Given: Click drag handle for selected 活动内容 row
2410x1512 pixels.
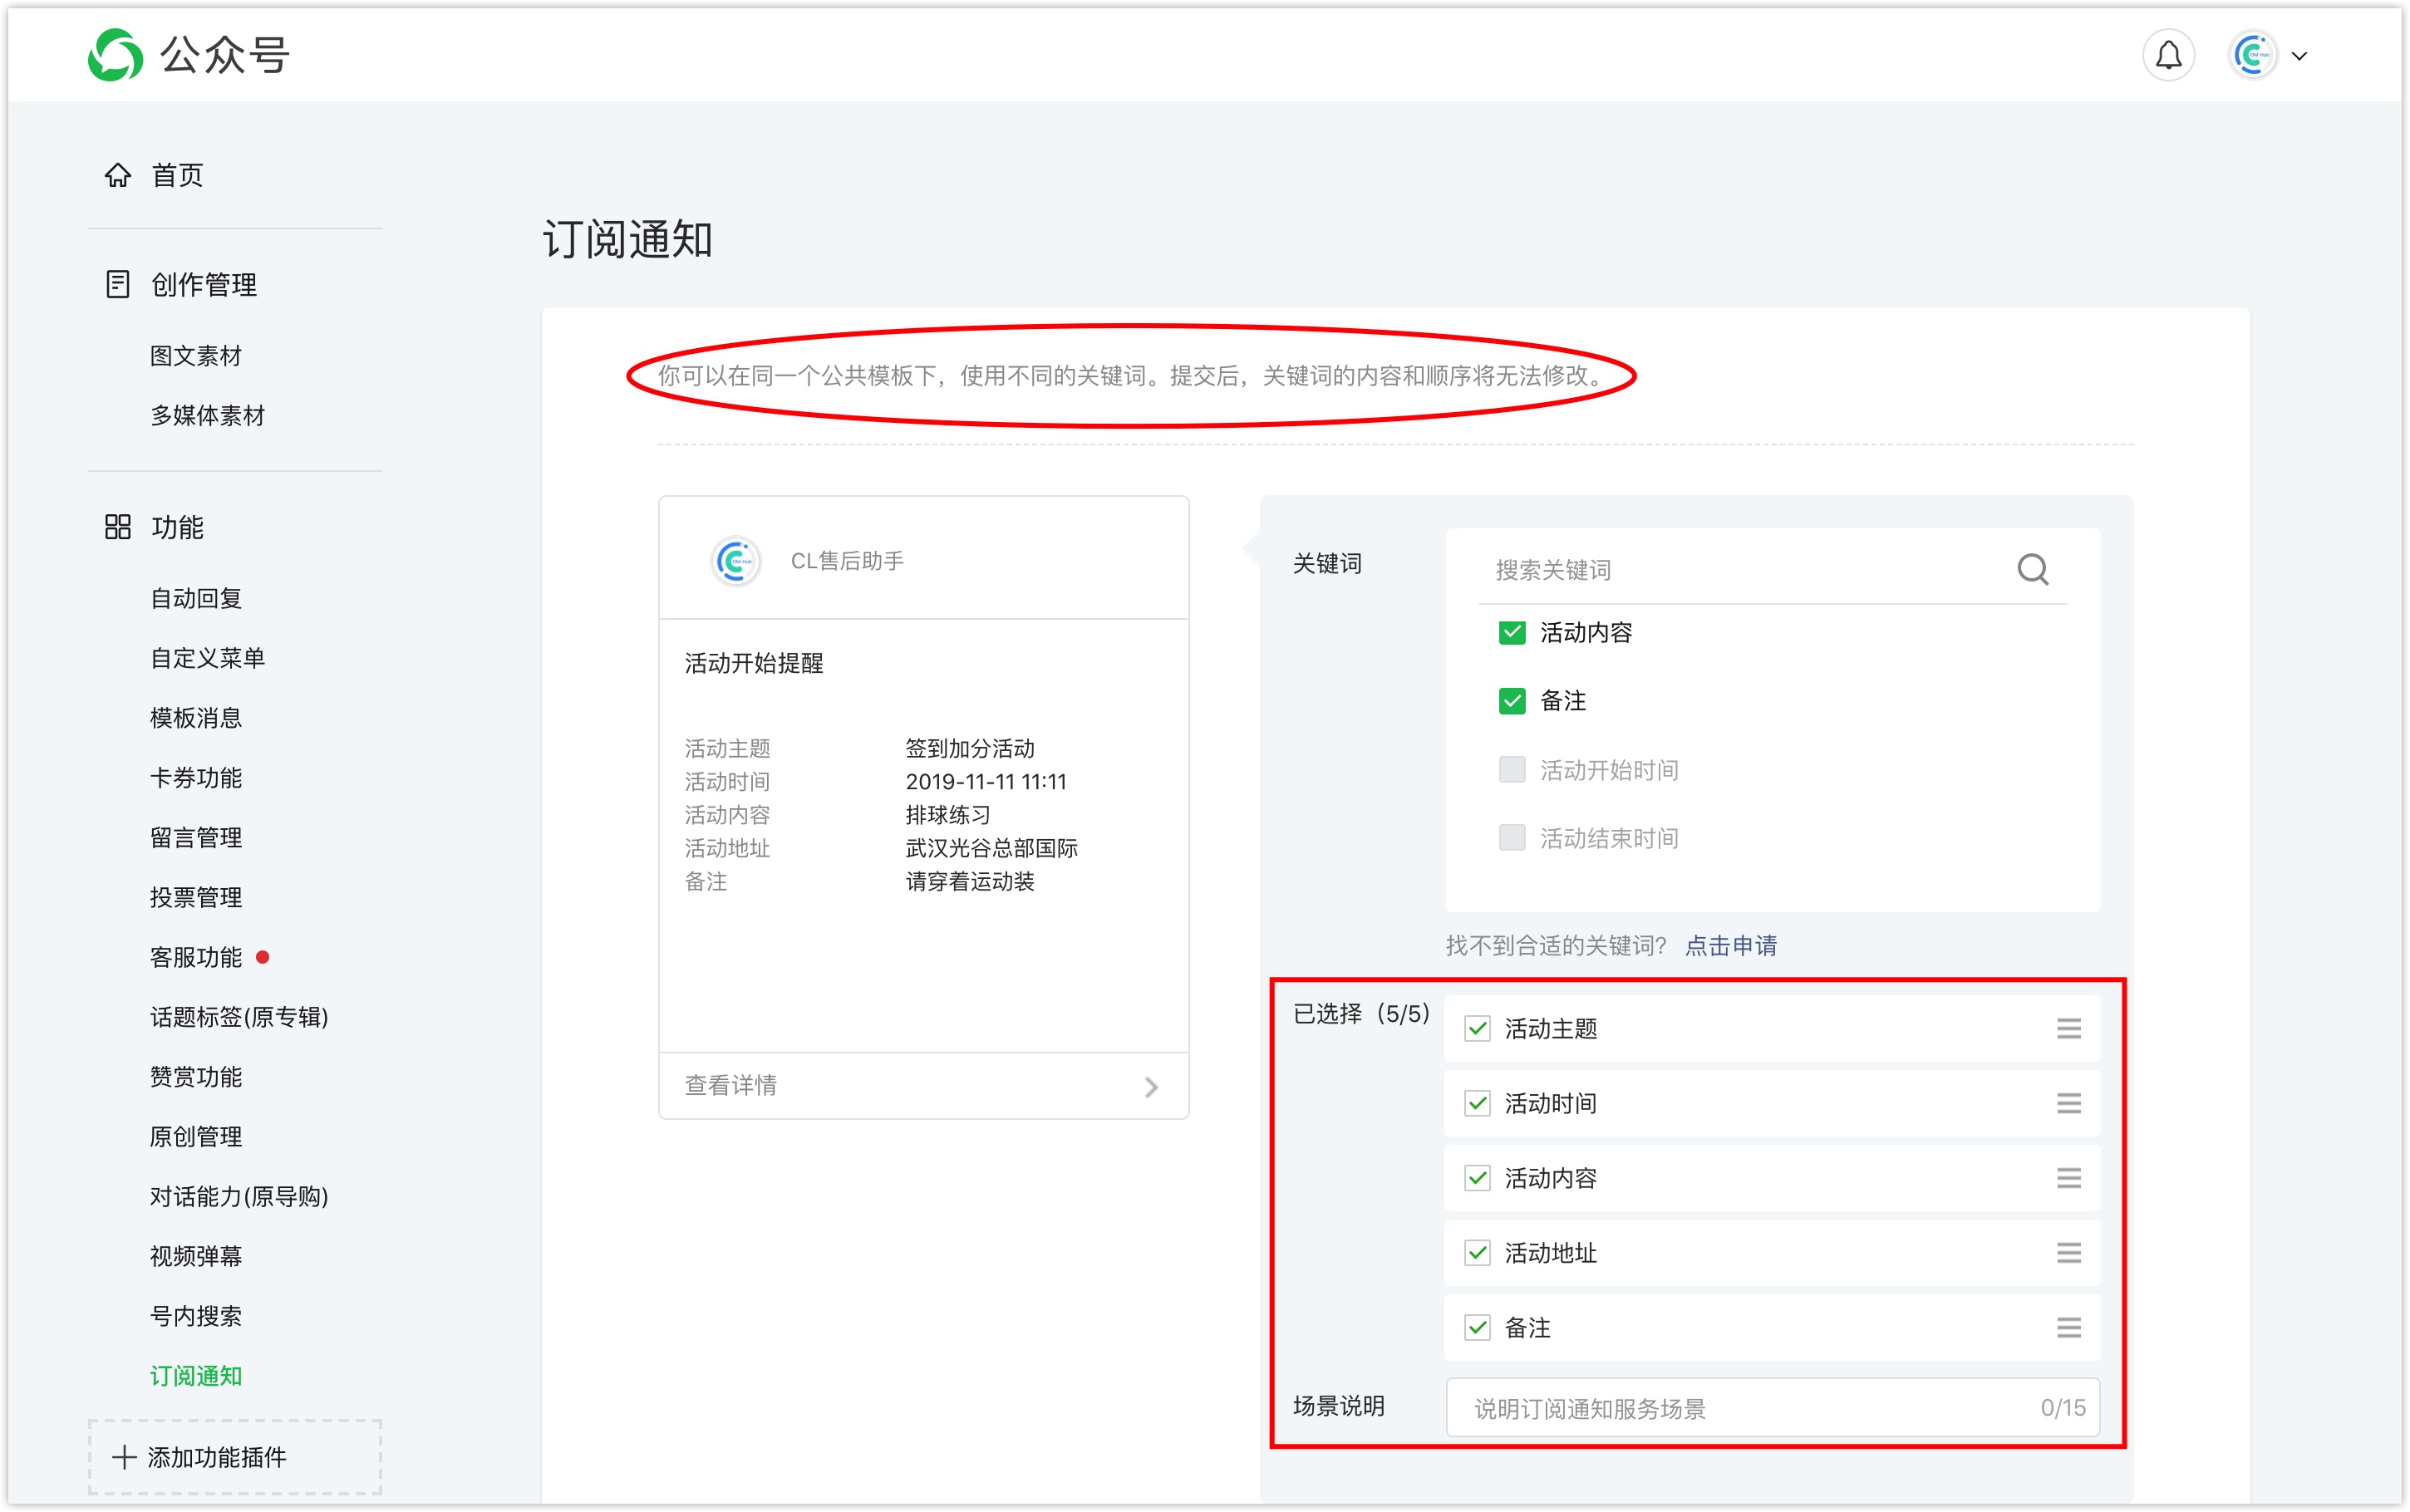Looking at the screenshot, I should click(x=2068, y=1178).
